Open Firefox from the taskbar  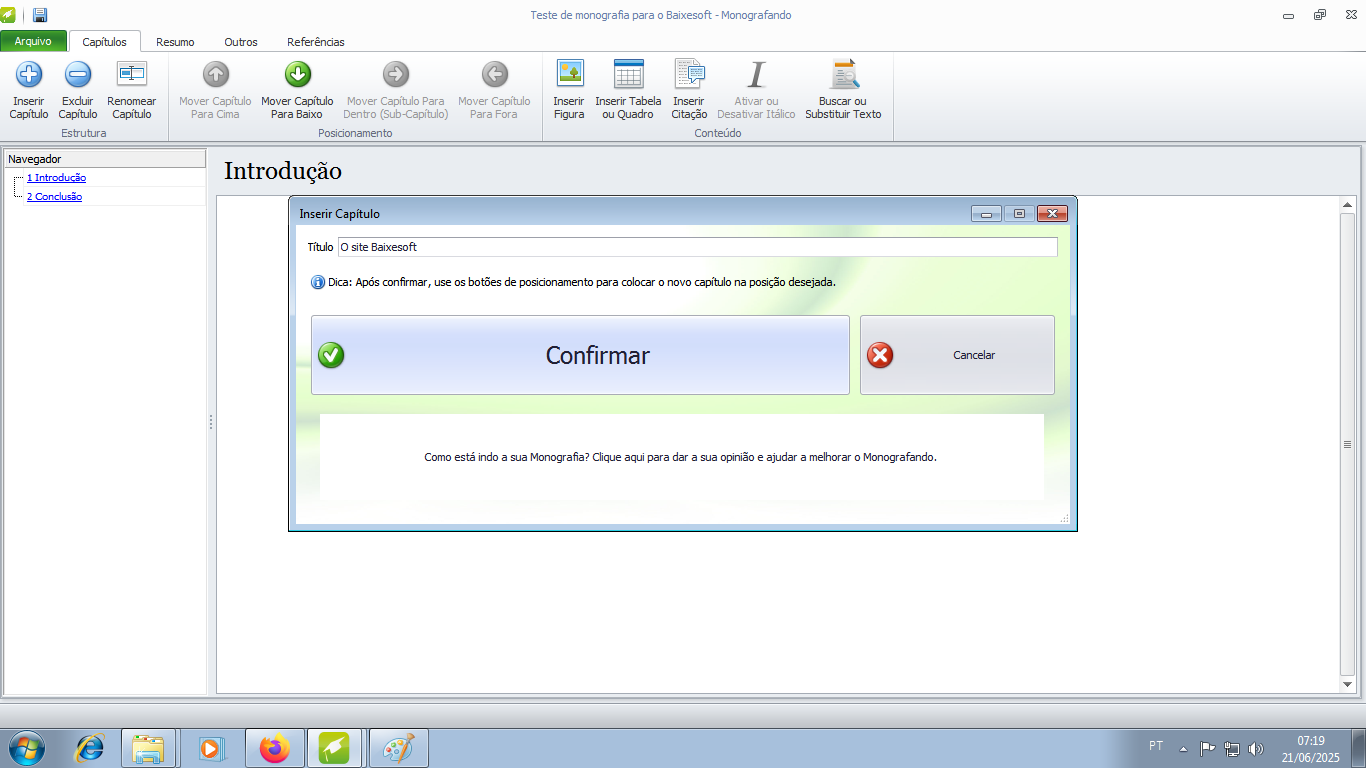pos(273,748)
